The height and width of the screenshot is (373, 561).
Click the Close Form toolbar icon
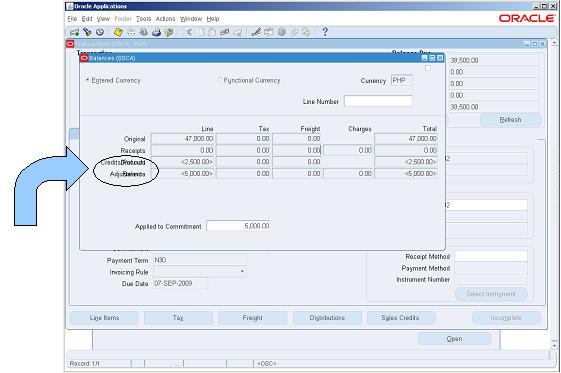click(169, 32)
